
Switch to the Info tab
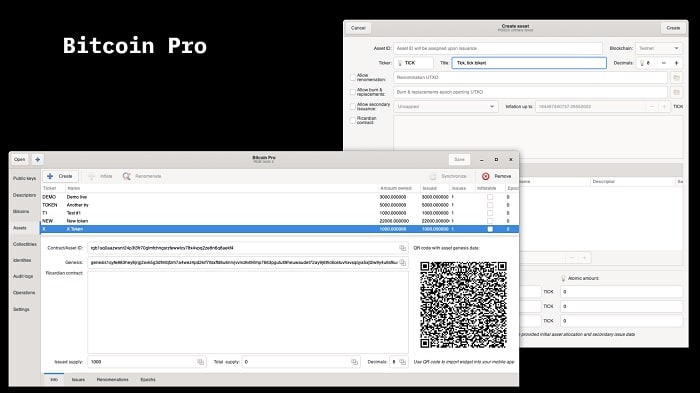click(54, 380)
